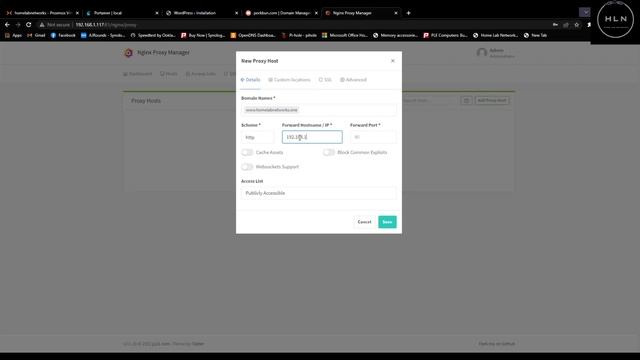
Task: Open the Home Lab Network bookmark
Action: 495,36
